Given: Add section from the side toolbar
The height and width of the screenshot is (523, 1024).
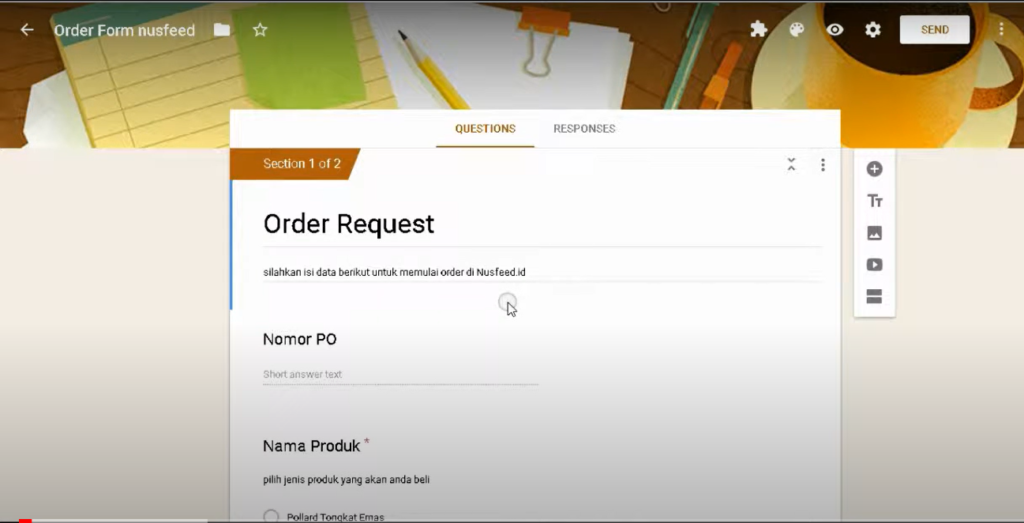Looking at the screenshot, I should pyautogui.click(x=874, y=296).
